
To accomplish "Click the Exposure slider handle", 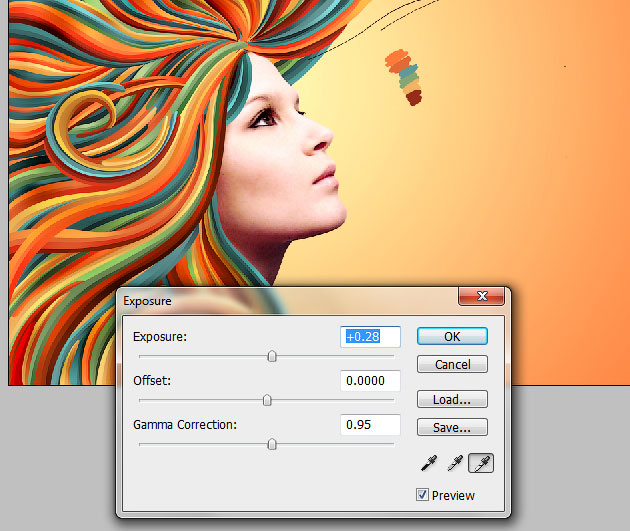I will coord(272,356).
